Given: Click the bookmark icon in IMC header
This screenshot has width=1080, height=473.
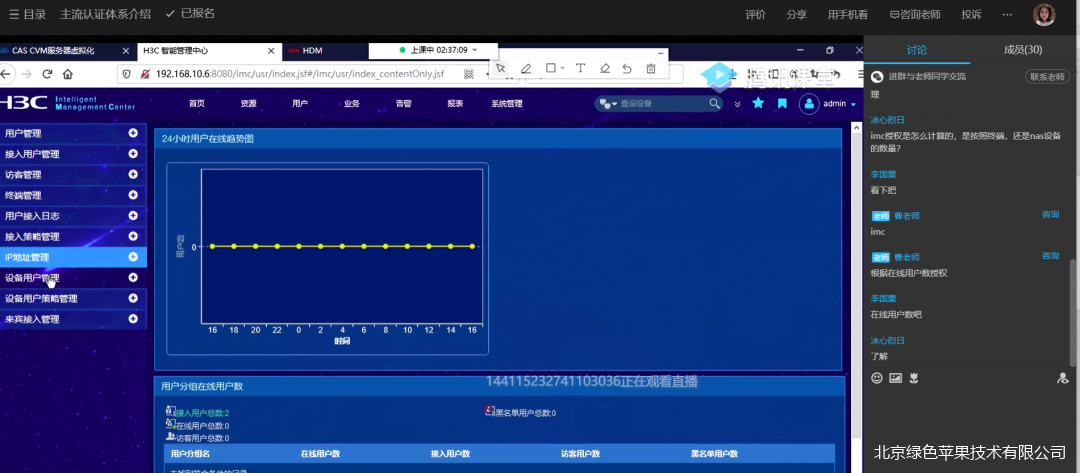Looking at the screenshot, I should (x=782, y=103).
